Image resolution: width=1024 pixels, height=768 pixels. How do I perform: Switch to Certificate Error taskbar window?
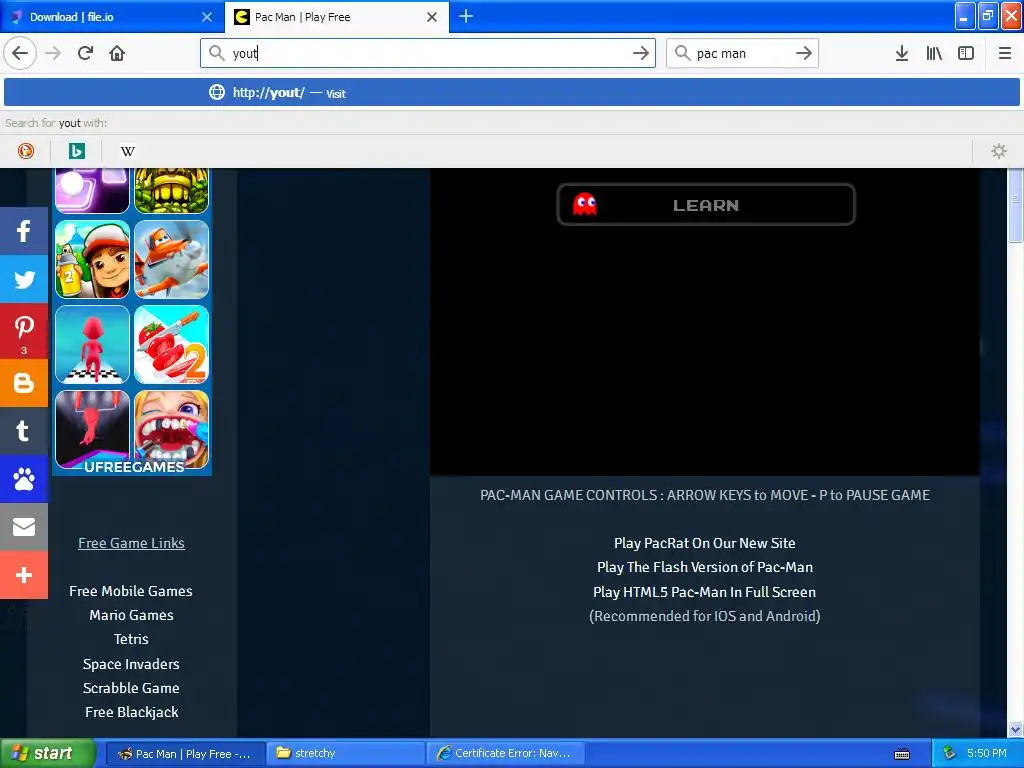coord(505,753)
